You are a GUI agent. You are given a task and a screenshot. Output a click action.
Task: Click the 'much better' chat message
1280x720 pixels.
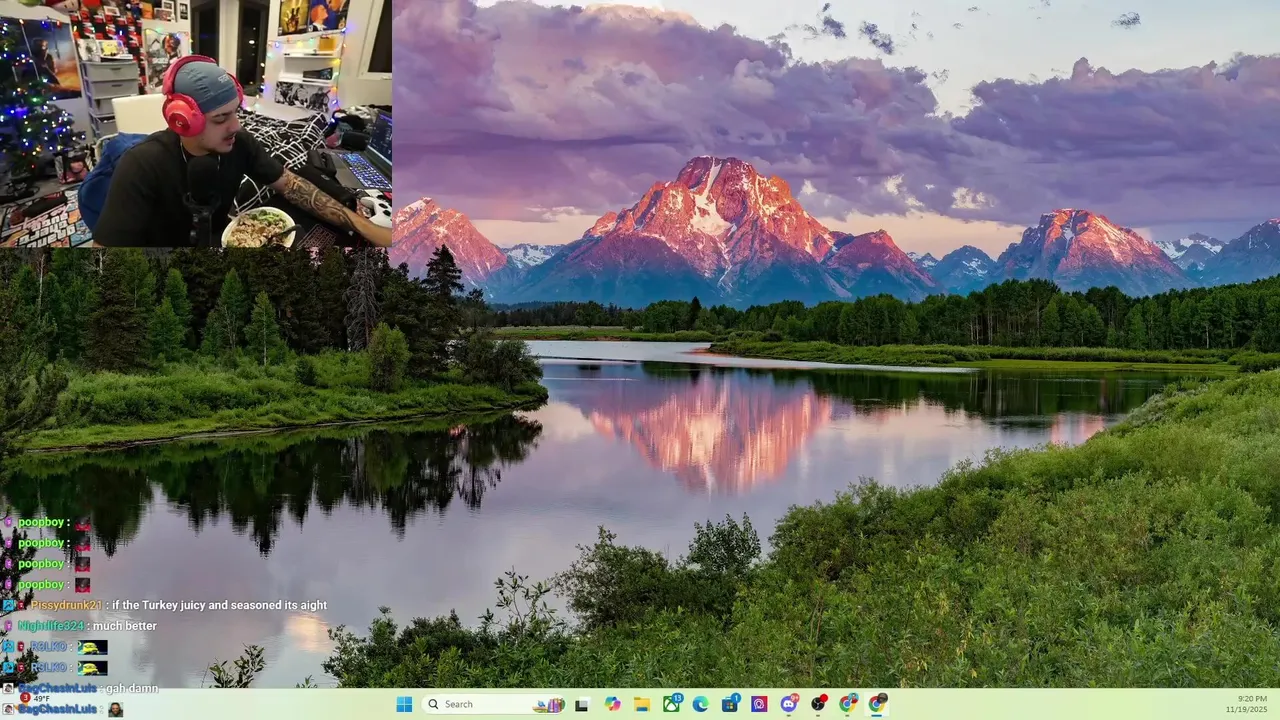125,626
